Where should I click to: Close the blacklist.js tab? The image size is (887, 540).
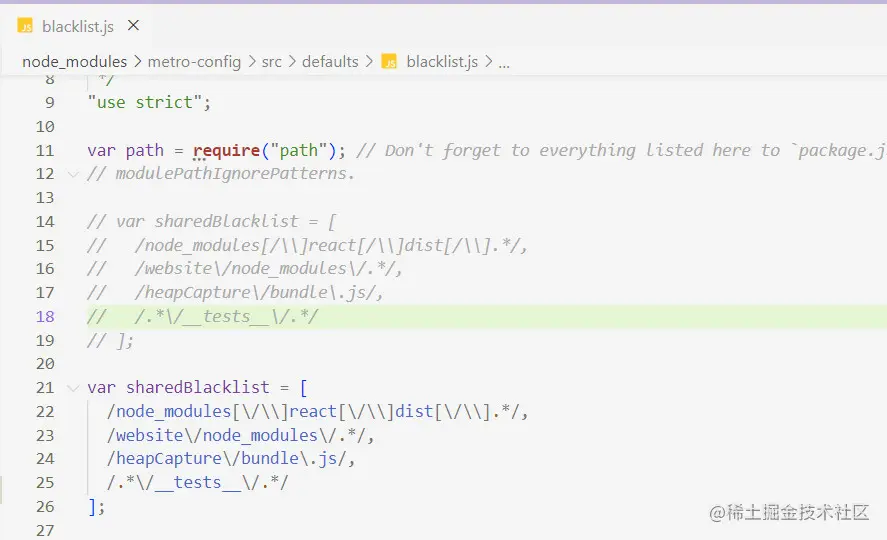click(134, 25)
